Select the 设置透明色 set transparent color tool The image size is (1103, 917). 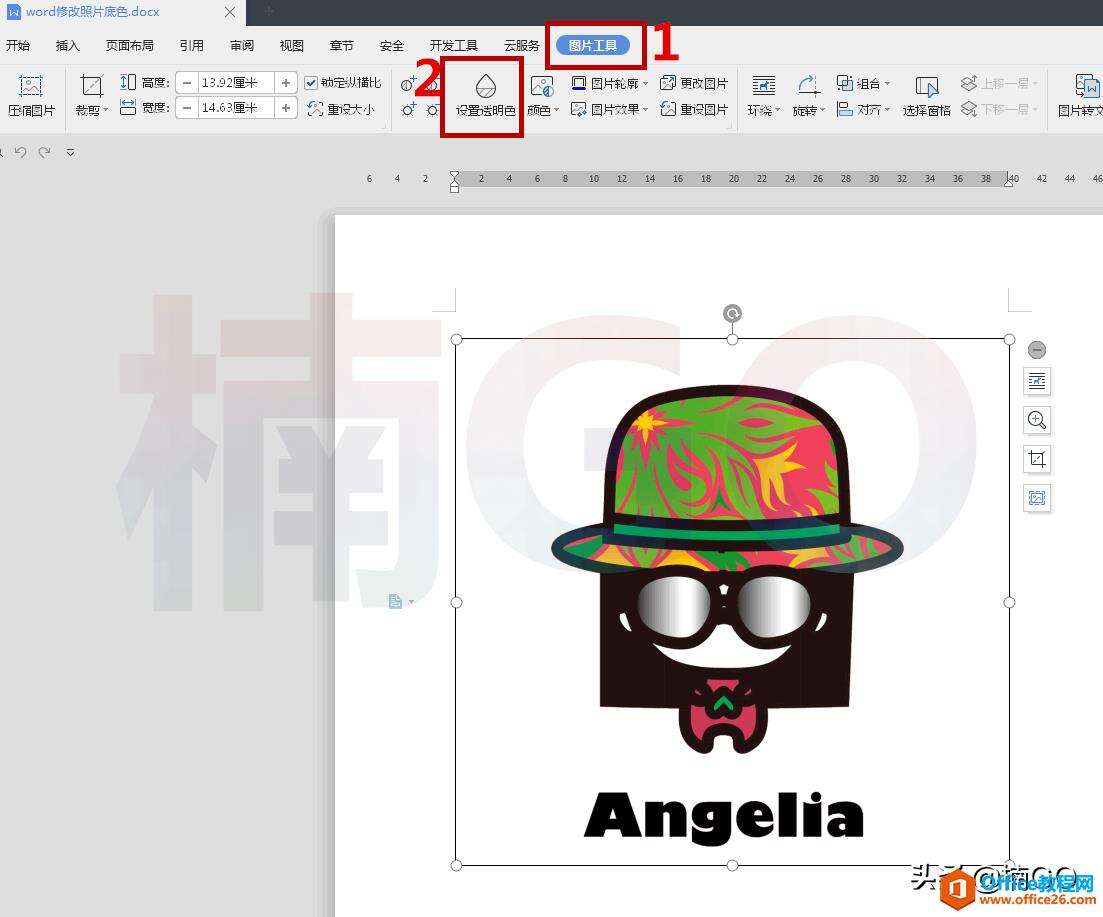click(485, 95)
